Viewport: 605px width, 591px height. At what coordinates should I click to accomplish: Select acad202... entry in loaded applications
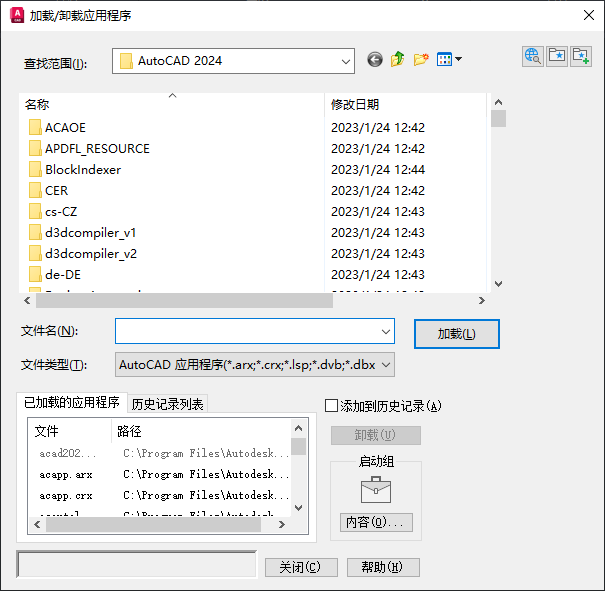[68, 453]
